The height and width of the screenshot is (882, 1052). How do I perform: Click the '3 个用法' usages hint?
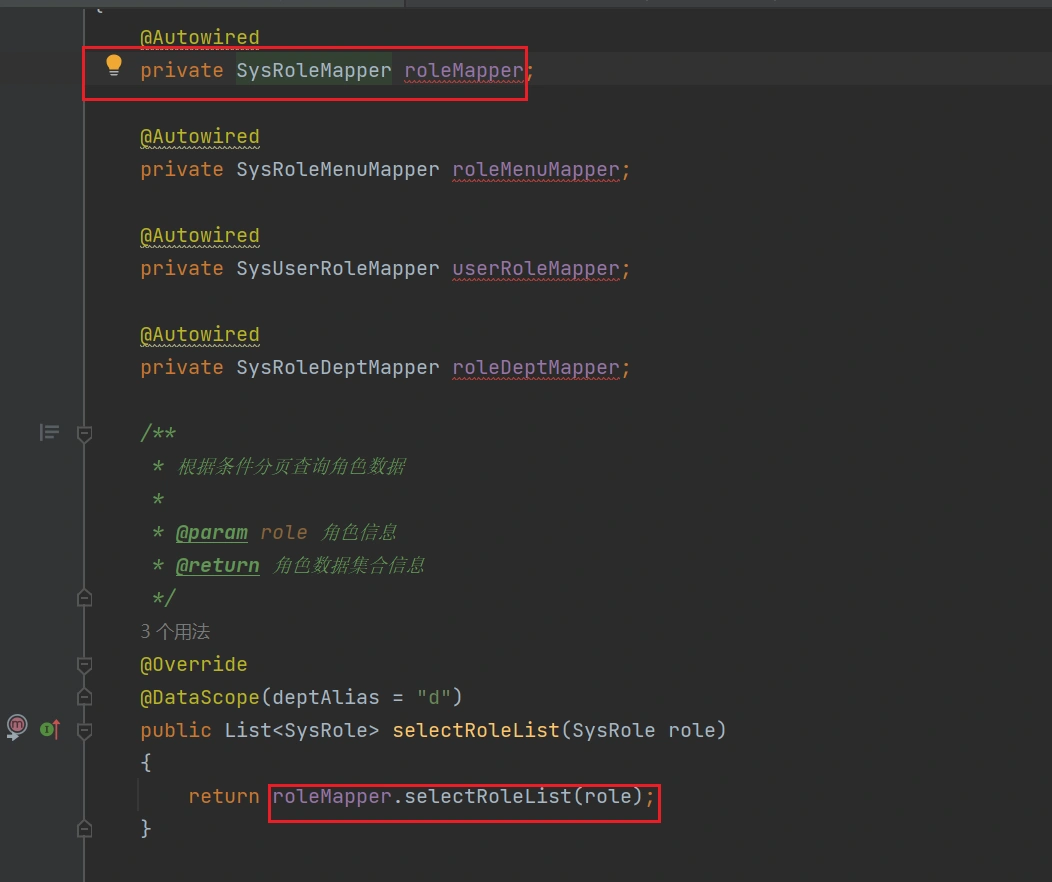coord(175,632)
